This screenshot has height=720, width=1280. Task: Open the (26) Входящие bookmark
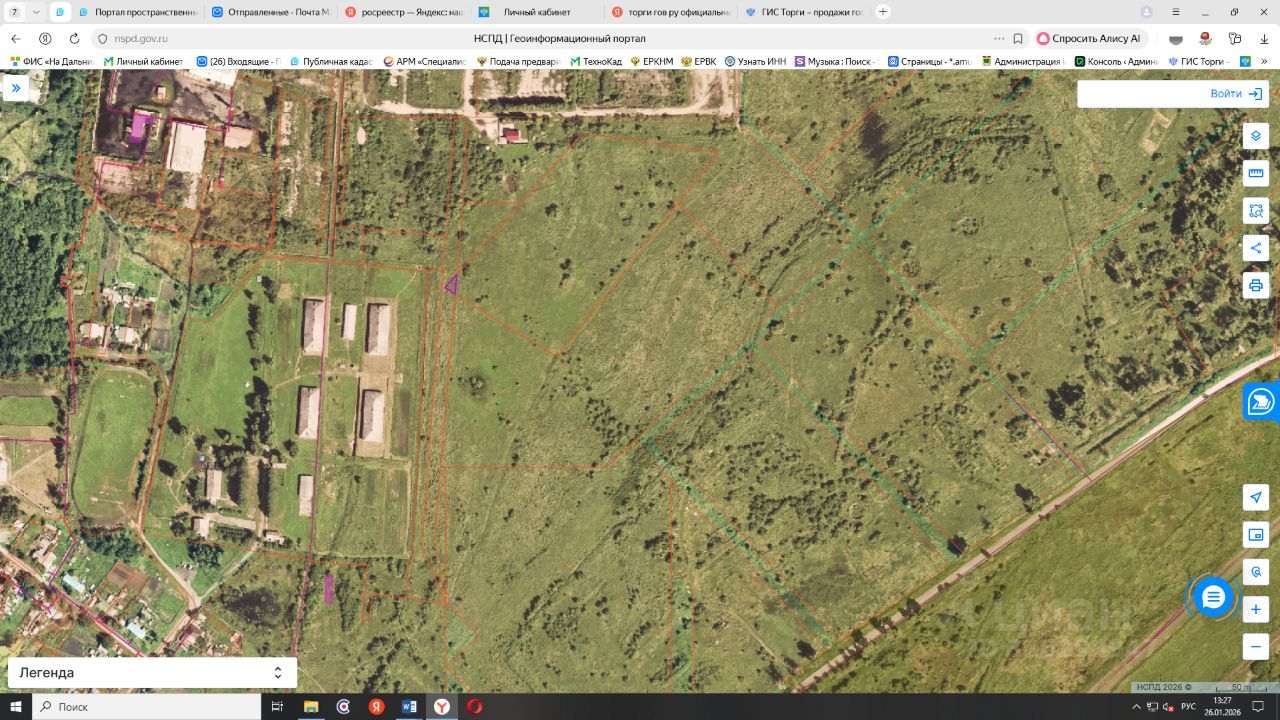point(241,61)
